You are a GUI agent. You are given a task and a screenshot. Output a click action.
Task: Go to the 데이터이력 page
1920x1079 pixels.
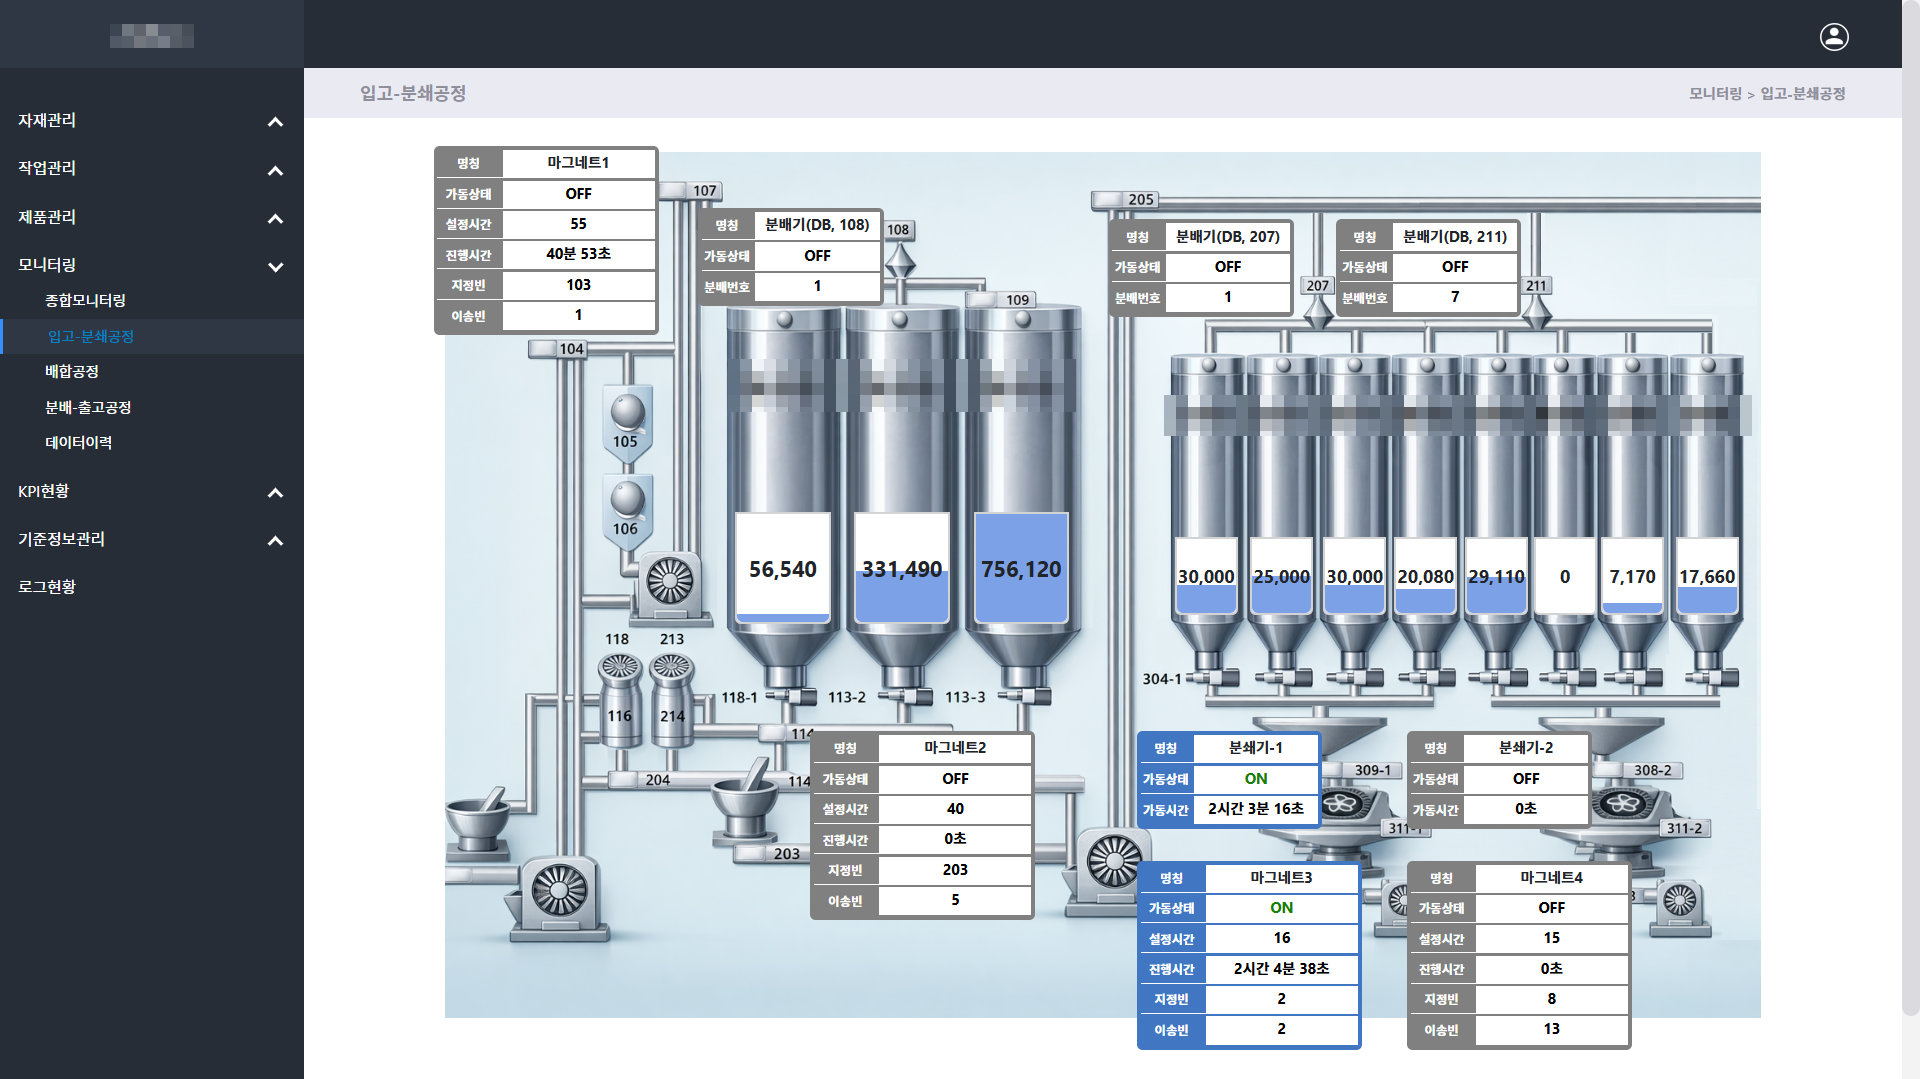click(x=78, y=443)
